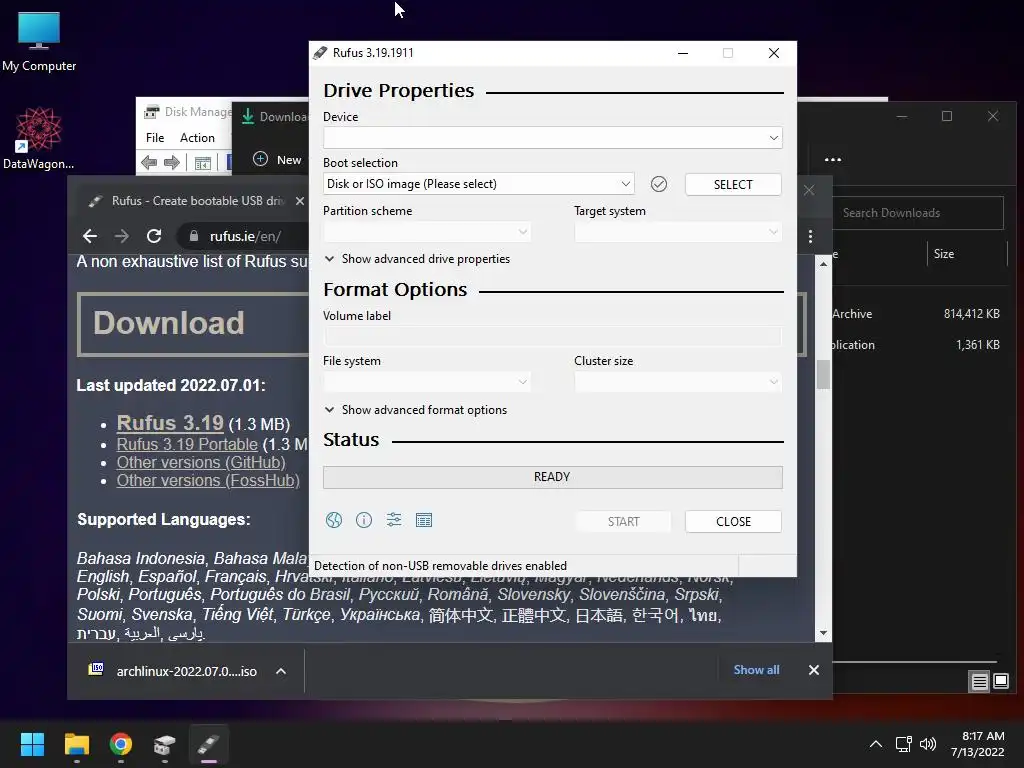Click Disk Management forward arrow icon

click(172, 162)
